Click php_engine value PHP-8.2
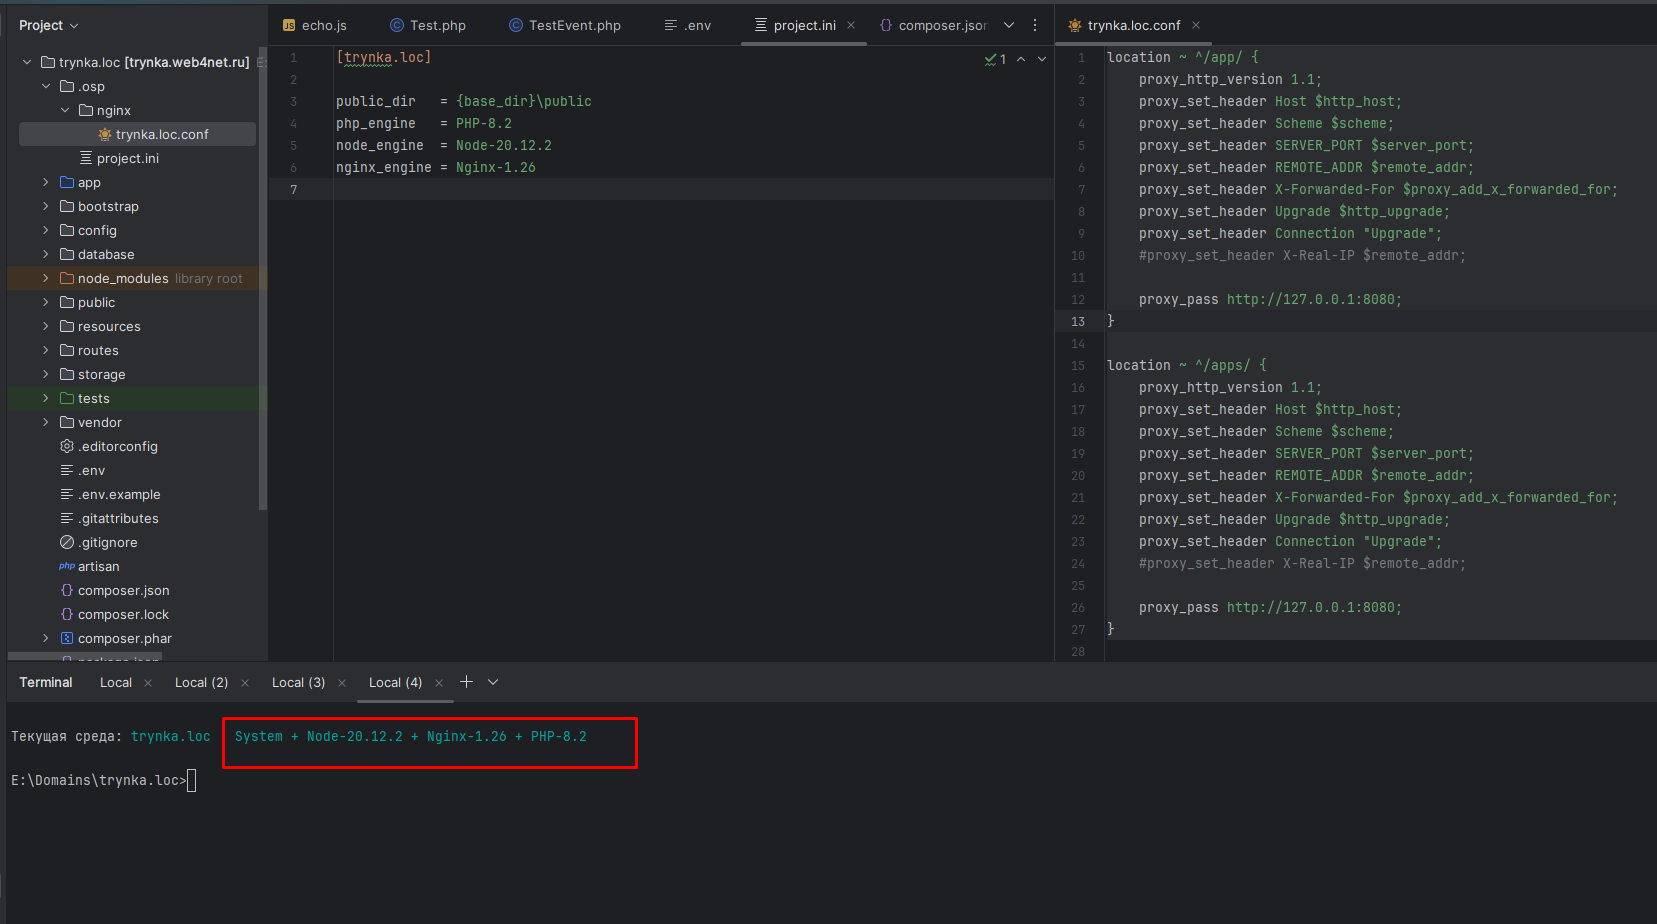Viewport: 1657px width, 924px height. coord(484,123)
